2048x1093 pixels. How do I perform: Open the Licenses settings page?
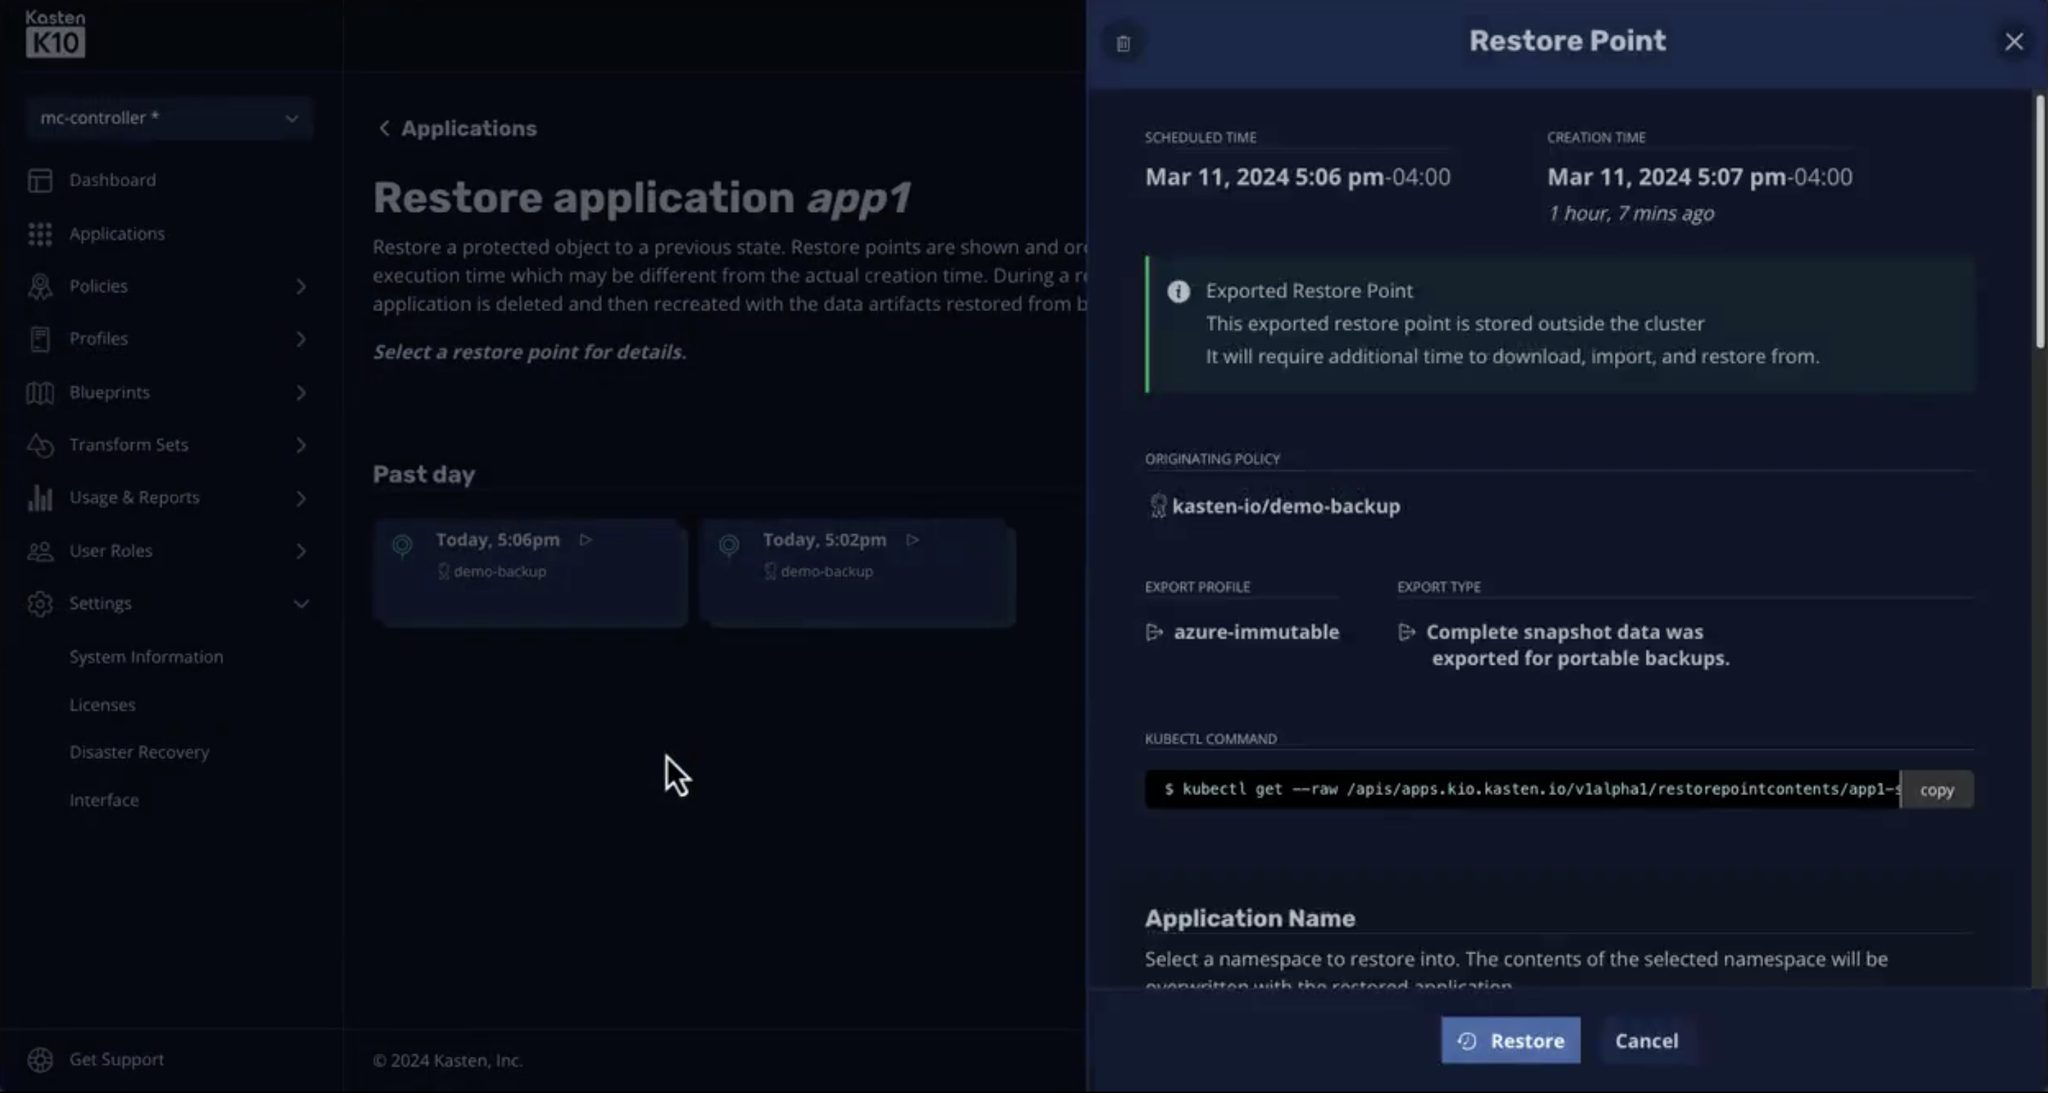click(102, 705)
